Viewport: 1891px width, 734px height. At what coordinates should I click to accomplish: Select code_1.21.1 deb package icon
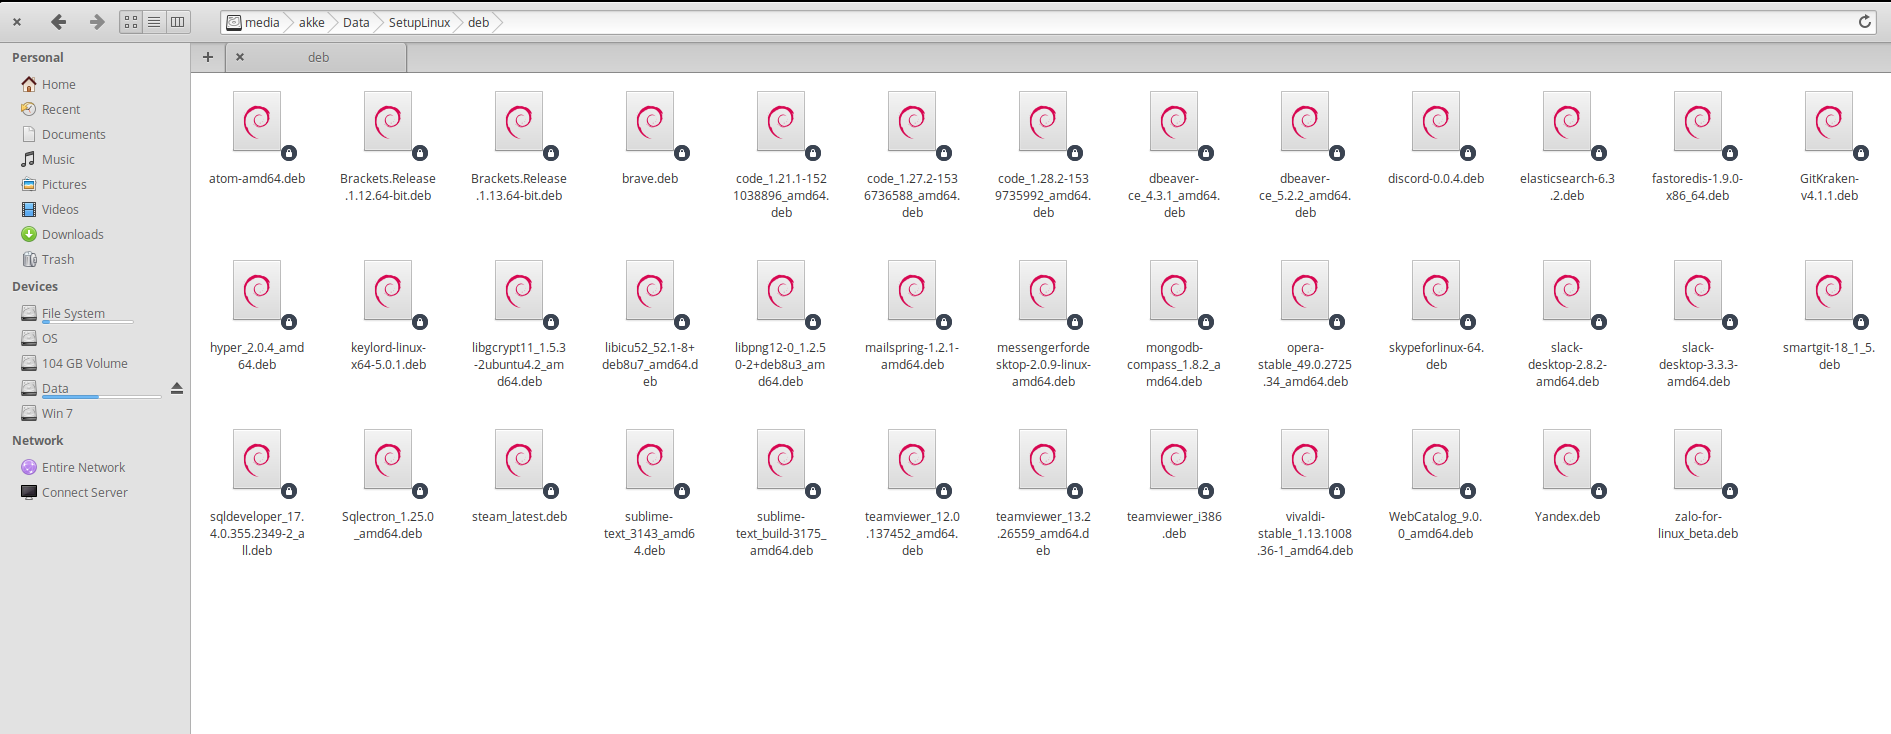[781, 123]
